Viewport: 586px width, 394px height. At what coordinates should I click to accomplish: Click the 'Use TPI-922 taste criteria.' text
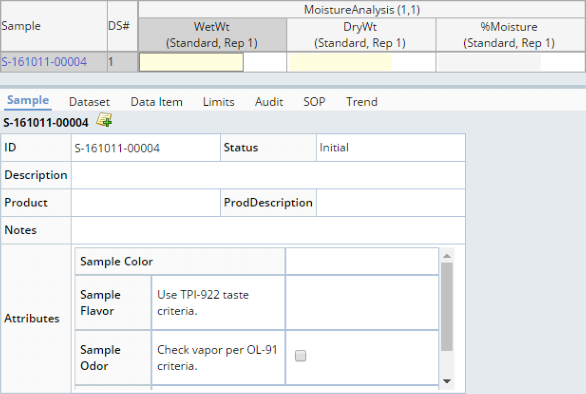203,303
